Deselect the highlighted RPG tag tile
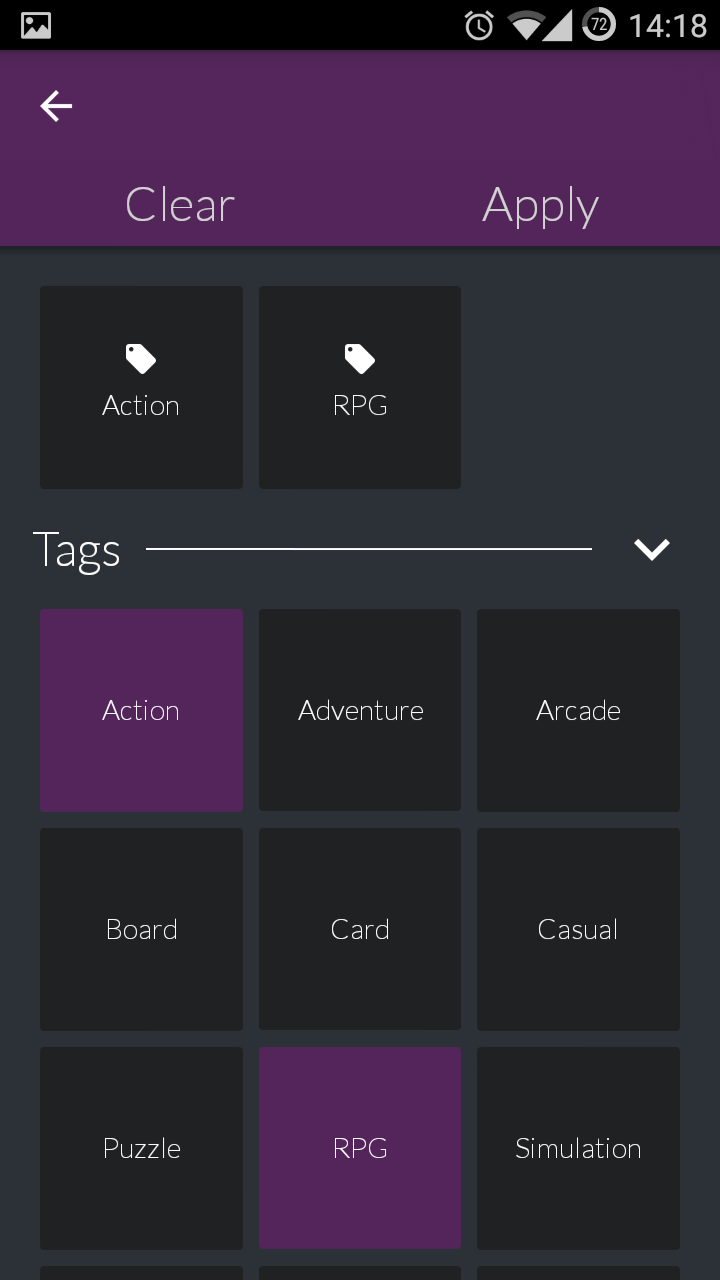Viewport: 720px width, 1280px height. 360,1148
